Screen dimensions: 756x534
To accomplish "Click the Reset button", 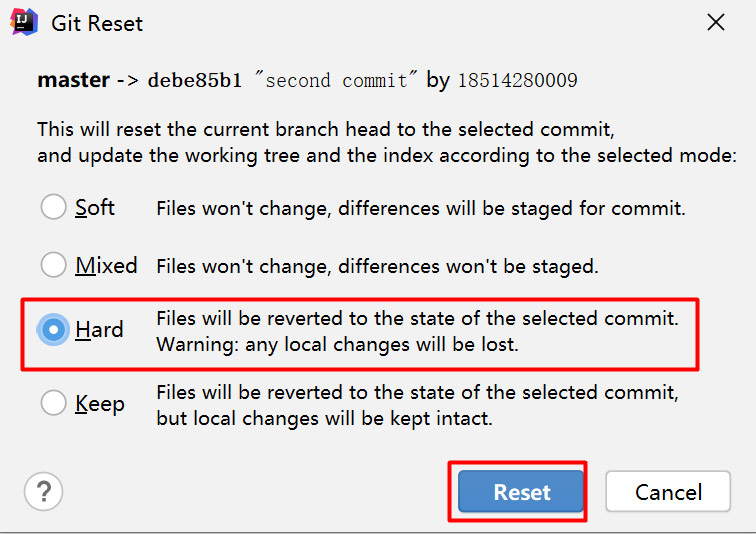I will 521,492.
